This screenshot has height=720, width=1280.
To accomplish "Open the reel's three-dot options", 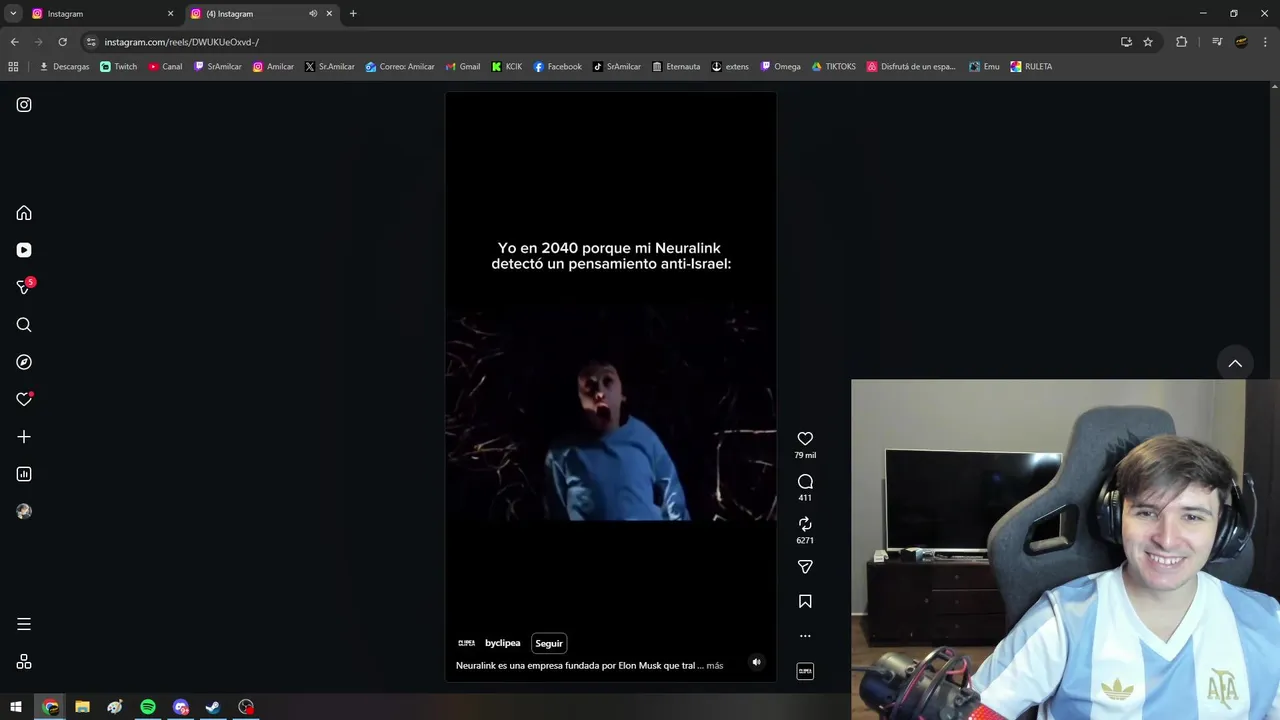I will tap(805, 636).
